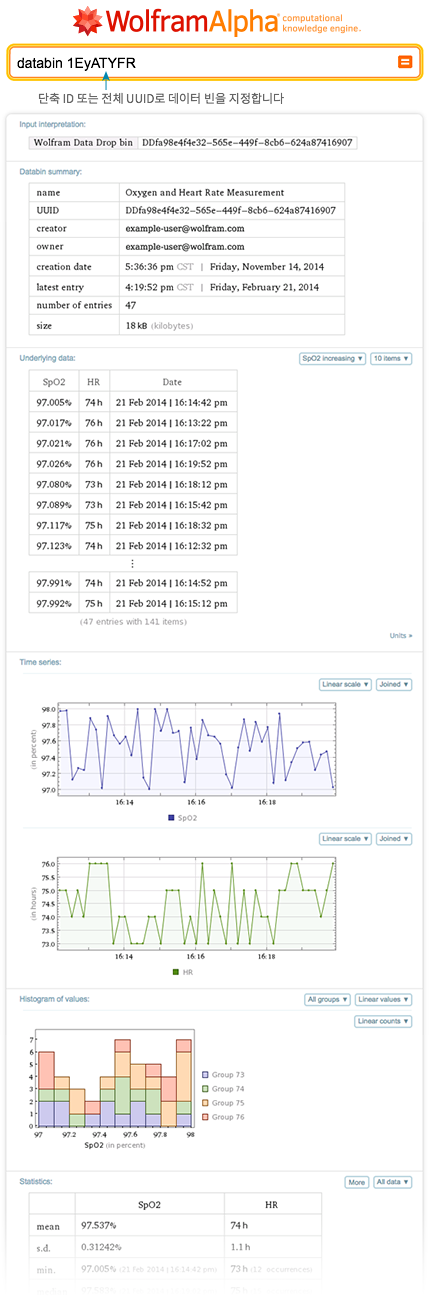Click the SpO2 value 97.117%
The width and height of the screenshot is (429, 1297).
[54, 525]
